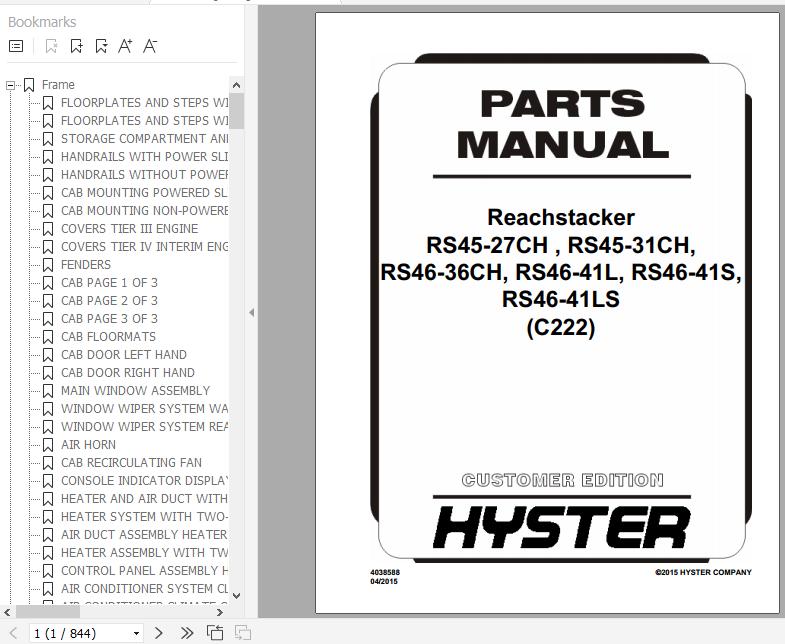Viewport: 785px width, 644px height.
Task: Open the bookmarks options list icon
Action: [x=16, y=47]
